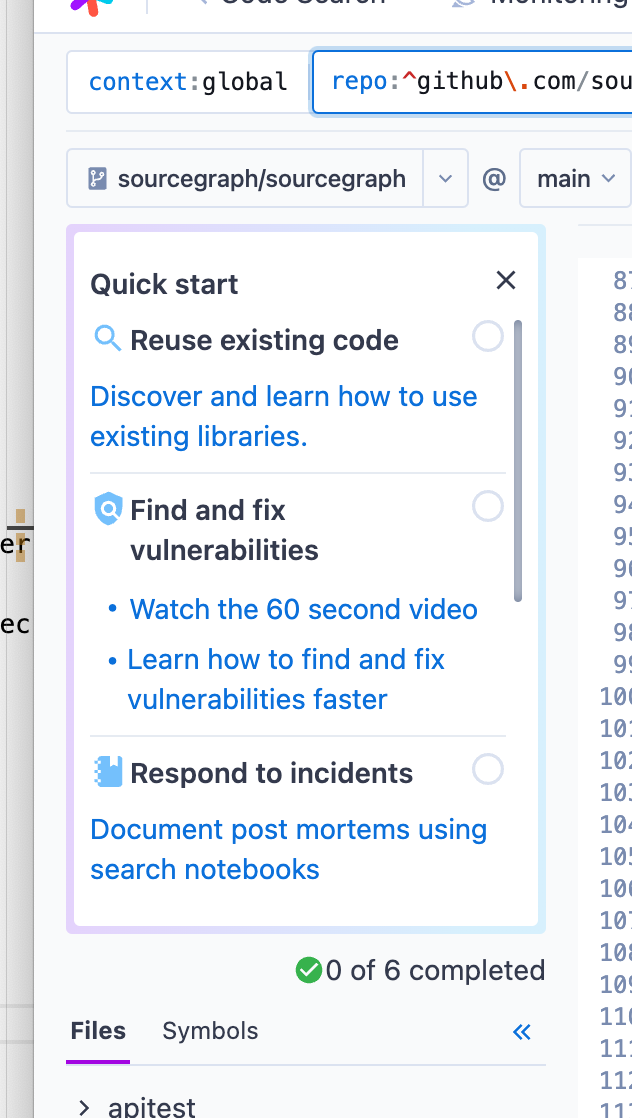
Task: Click the magnifier icon beside Reuse existing code
Action: (108, 339)
